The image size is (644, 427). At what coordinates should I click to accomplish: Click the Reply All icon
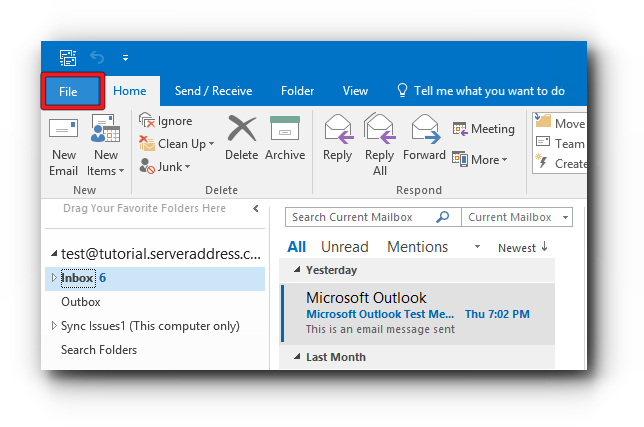380,129
